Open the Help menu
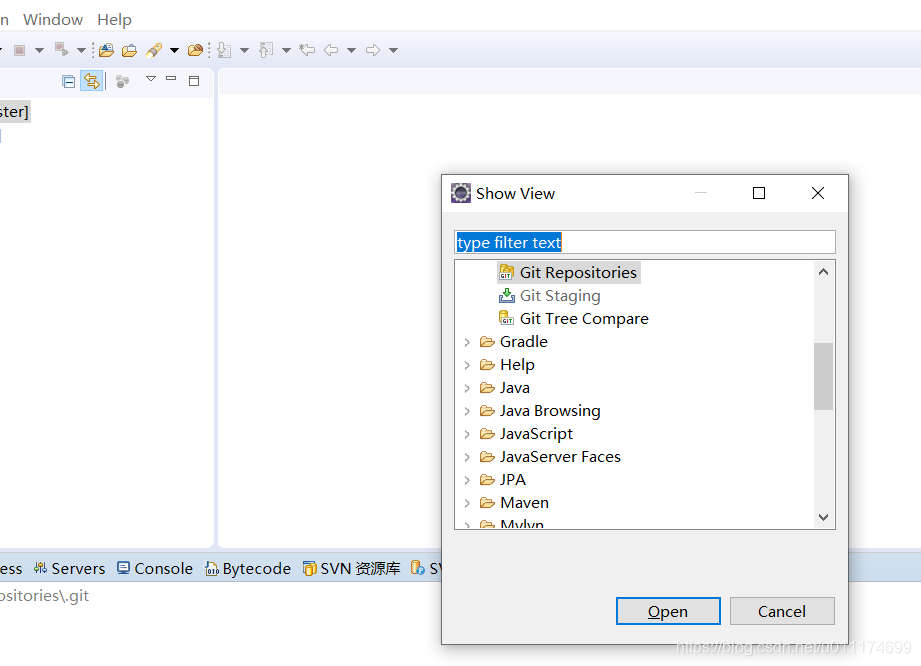This screenshot has height=666, width=921. click(114, 19)
